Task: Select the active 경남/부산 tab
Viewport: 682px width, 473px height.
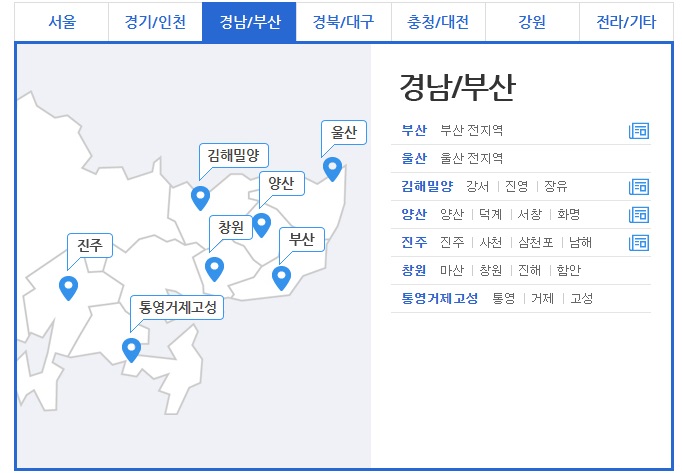Action: coord(249,22)
